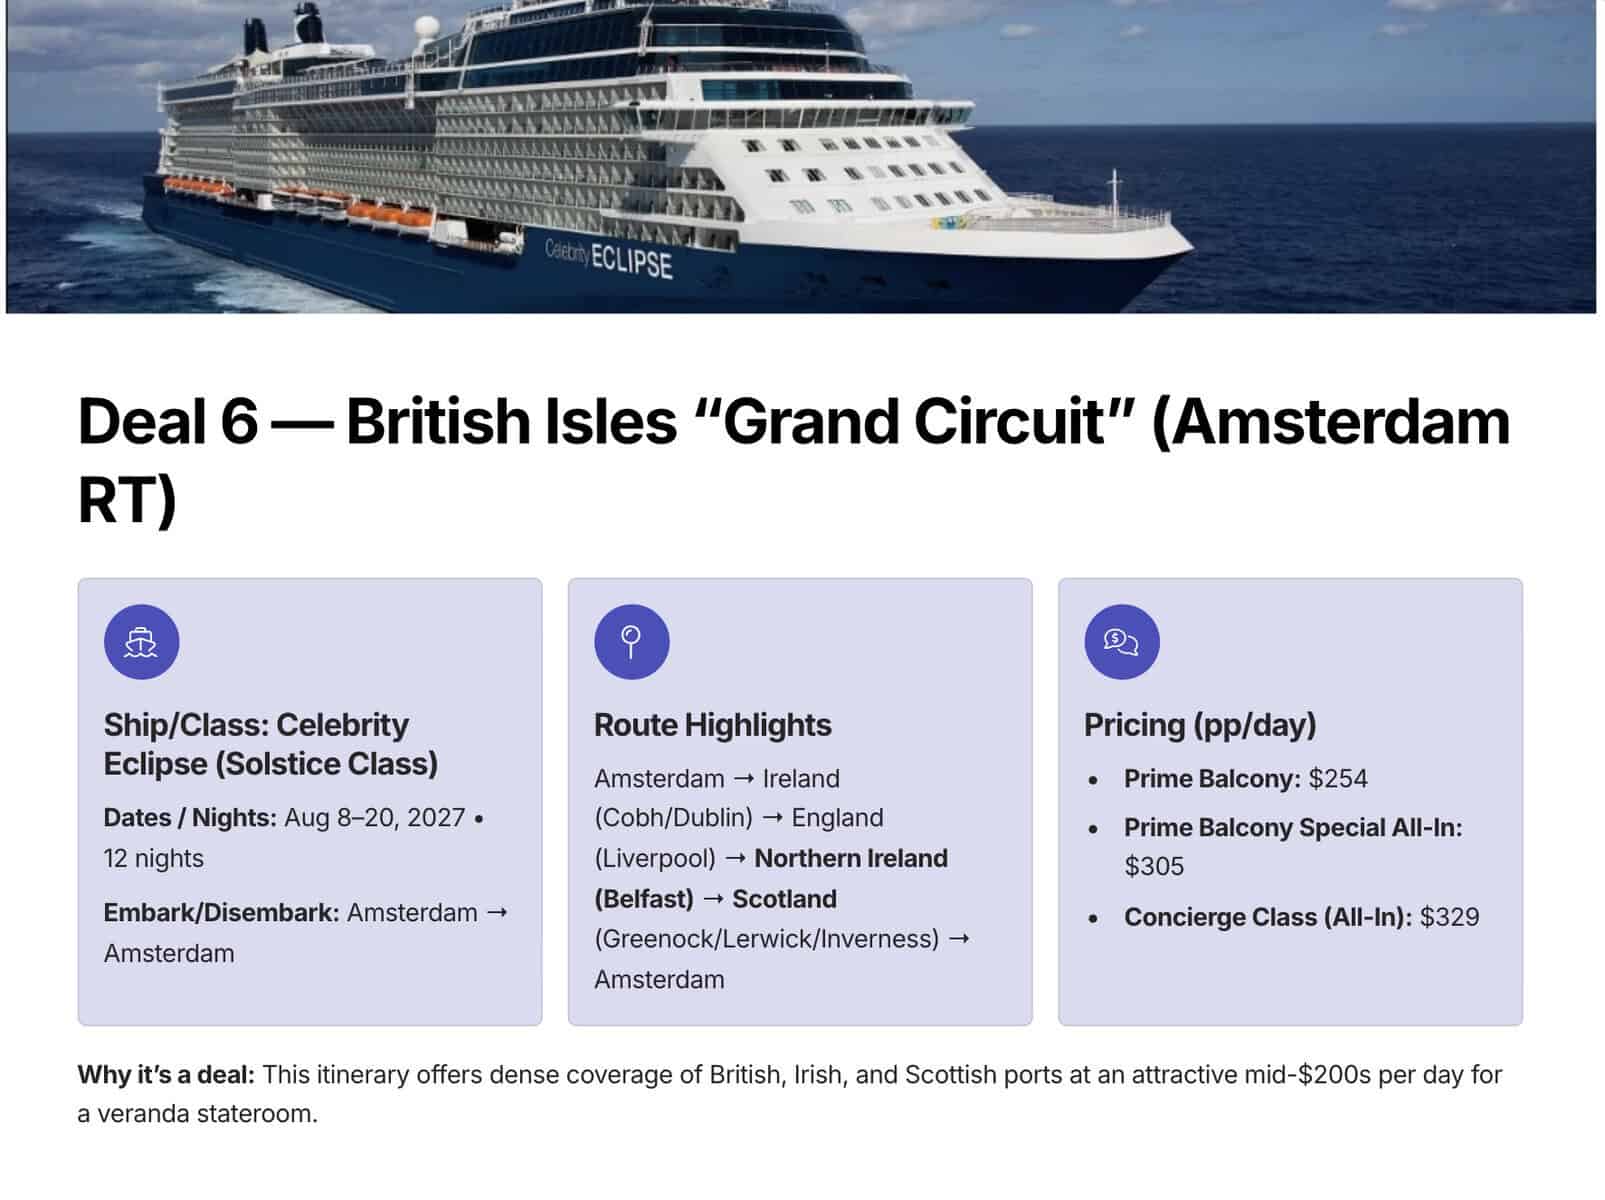Click the 'Why it's a deal:' bold label
Viewport: 1605px width, 1200px height.
(166, 1075)
